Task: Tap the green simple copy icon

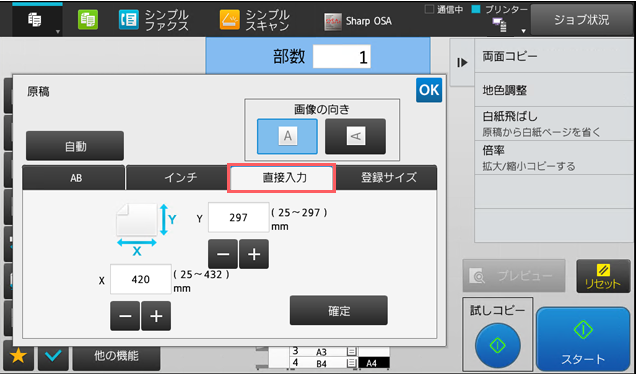Action: point(88,19)
